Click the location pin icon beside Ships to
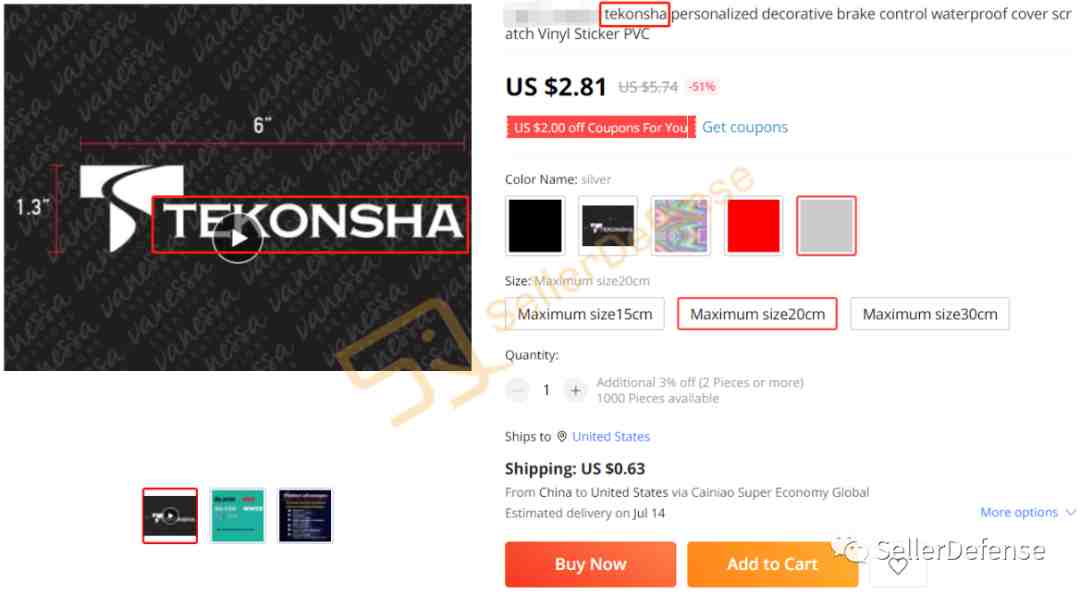This screenshot has width=1080, height=594. pyautogui.click(x=562, y=437)
